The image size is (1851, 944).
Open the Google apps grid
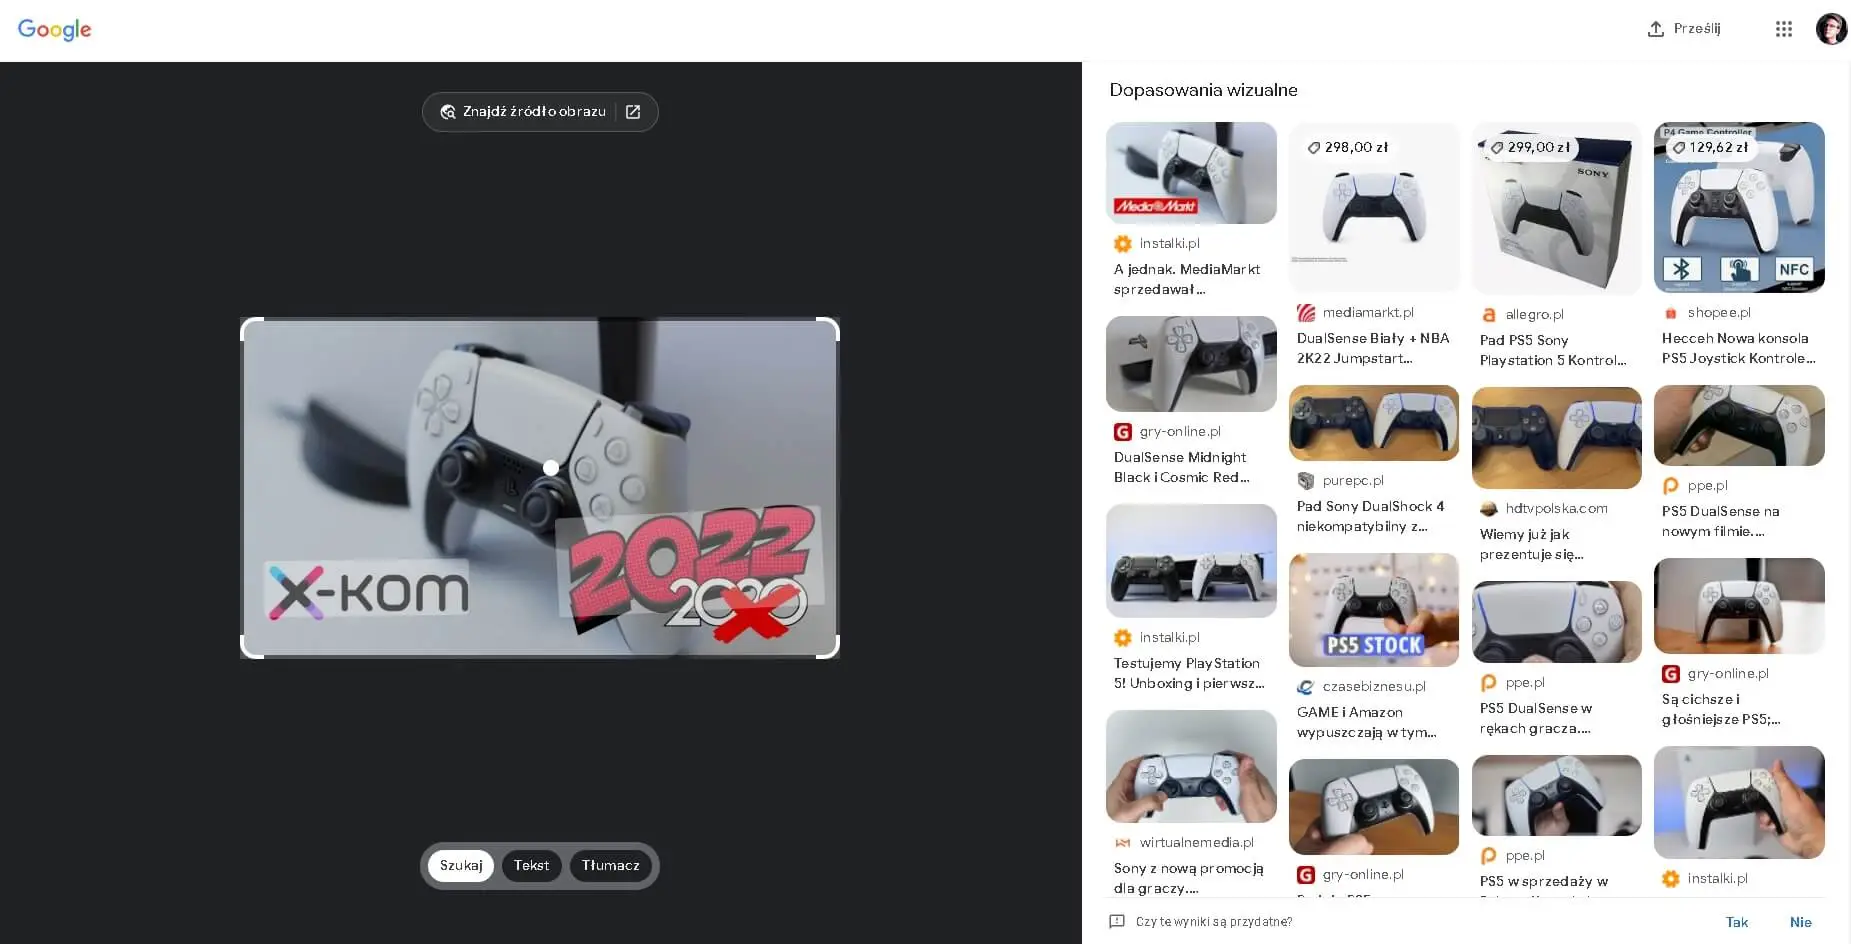pyautogui.click(x=1783, y=28)
